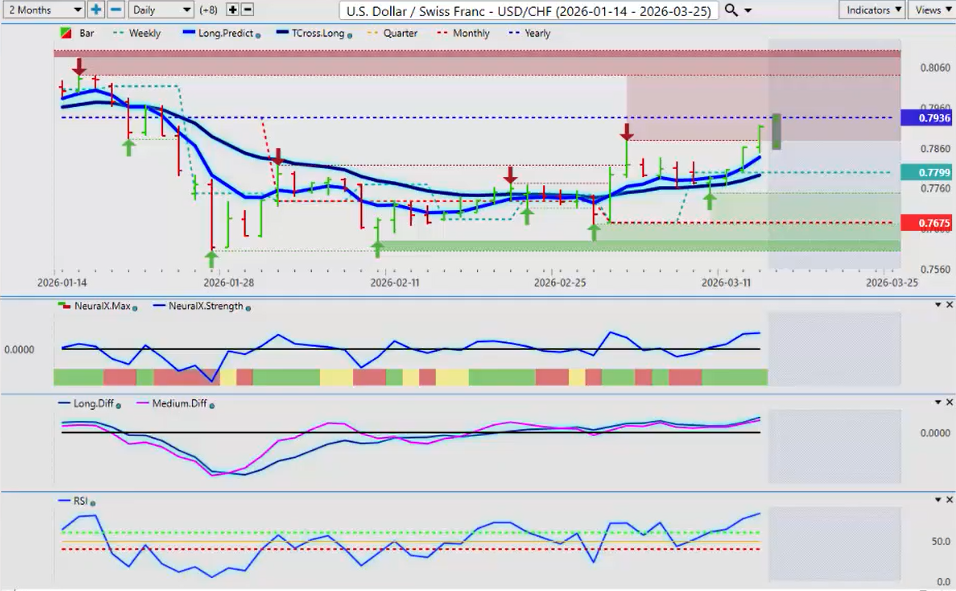The width and height of the screenshot is (956, 591).
Task: Click the blue minus zoom-out button
Action: (x=115, y=9)
